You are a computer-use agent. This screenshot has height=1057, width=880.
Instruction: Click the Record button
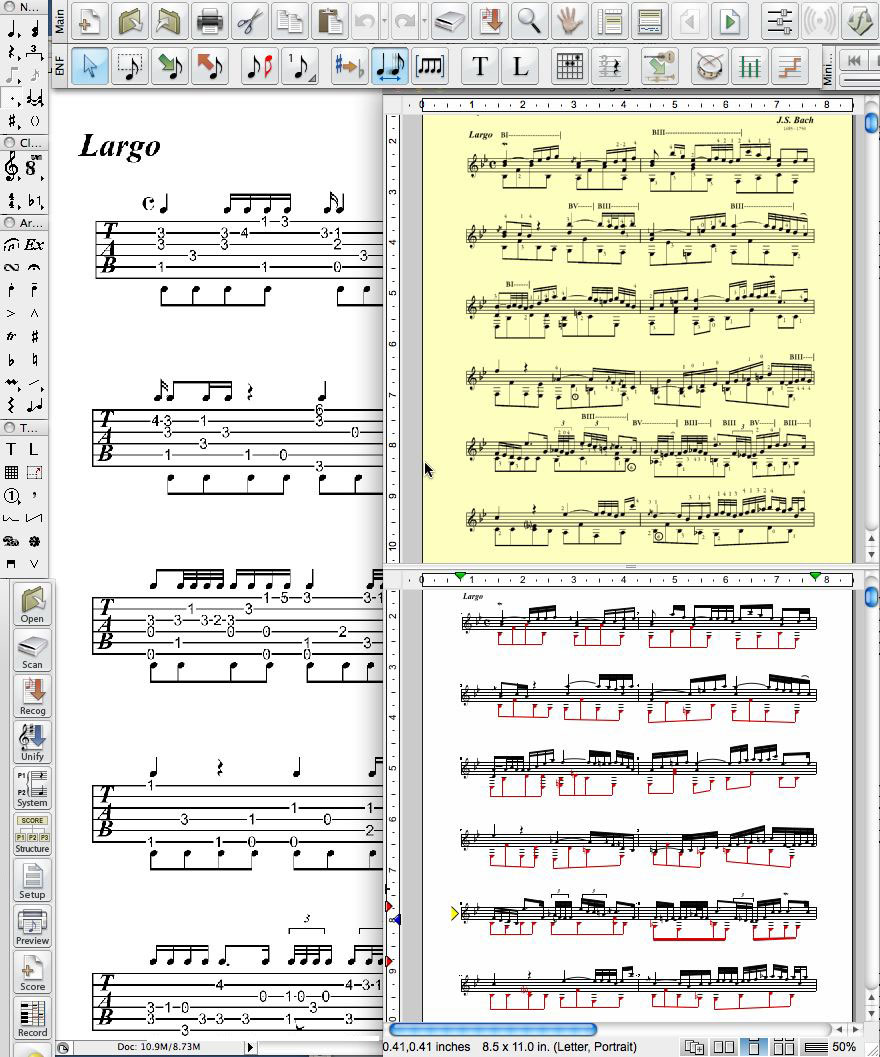(32, 1018)
